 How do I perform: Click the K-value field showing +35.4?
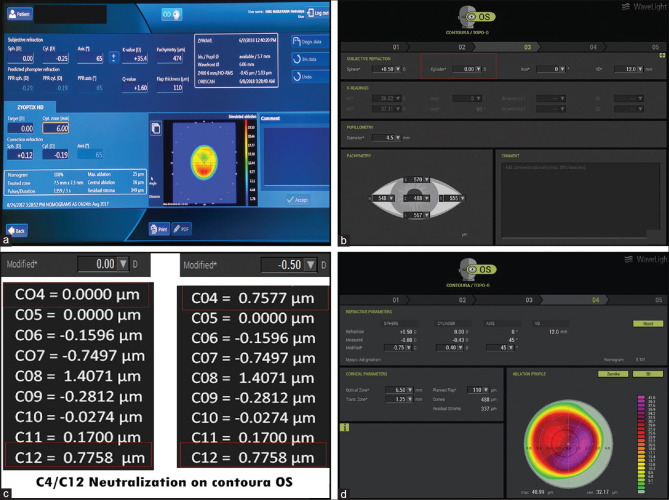135,58
